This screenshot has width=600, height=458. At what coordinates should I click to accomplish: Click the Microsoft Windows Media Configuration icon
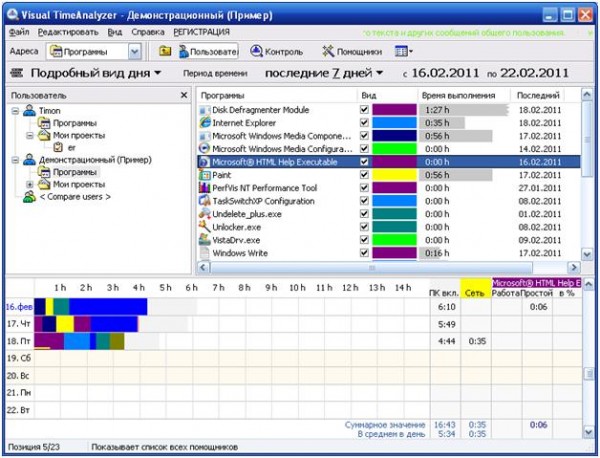[205, 149]
